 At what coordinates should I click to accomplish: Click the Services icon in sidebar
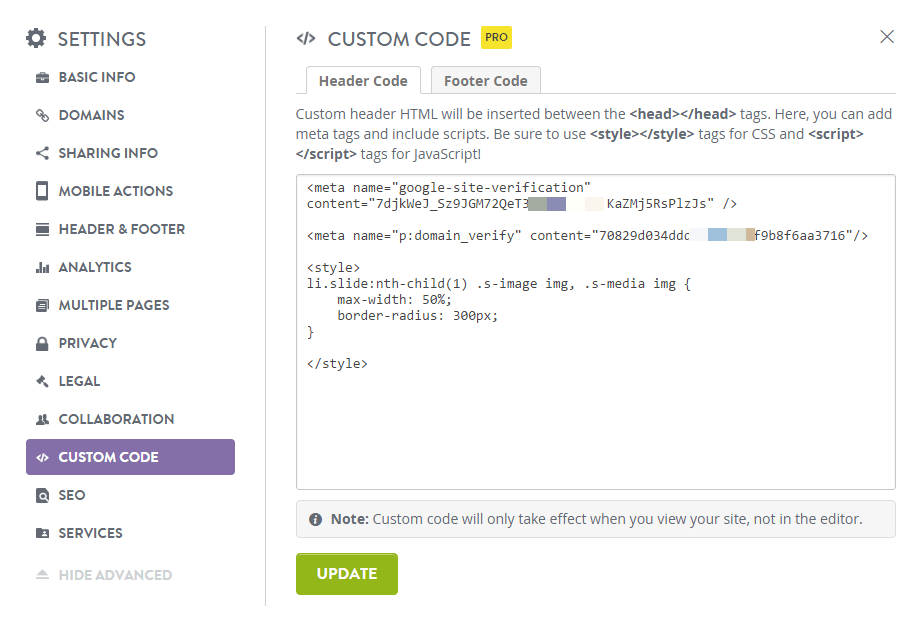tap(42, 533)
